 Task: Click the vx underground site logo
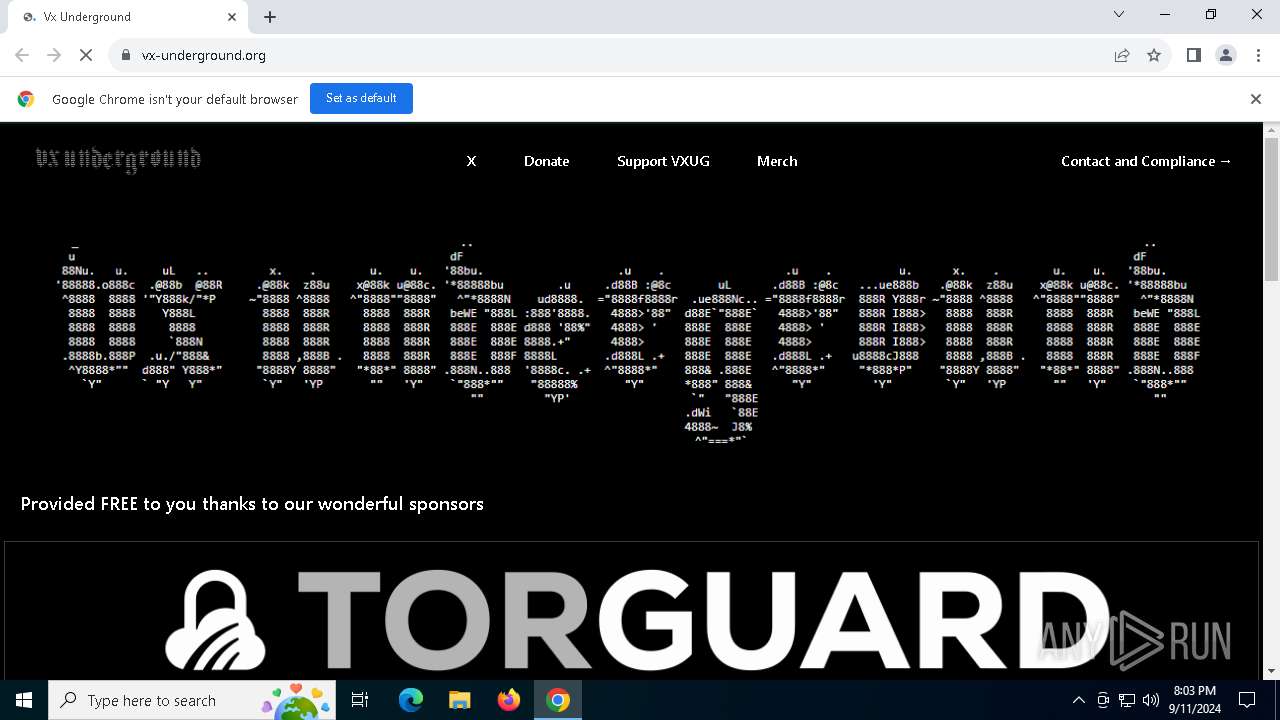click(x=118, y=159)
